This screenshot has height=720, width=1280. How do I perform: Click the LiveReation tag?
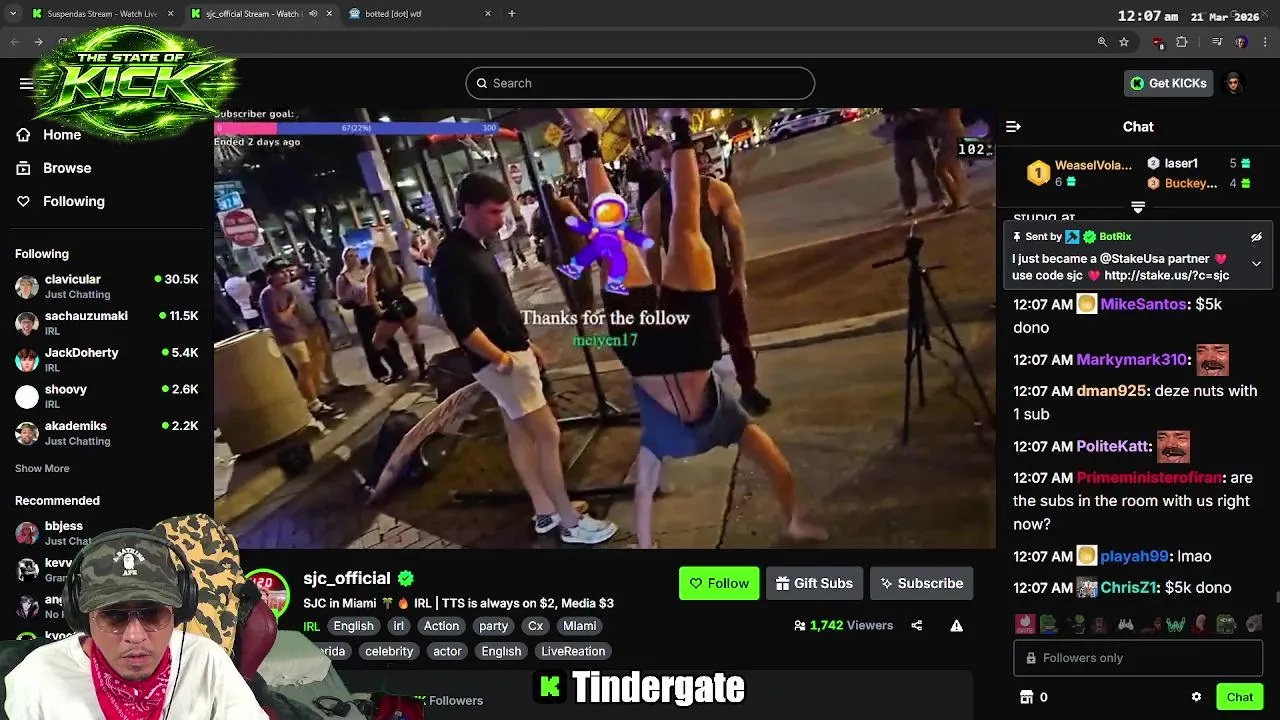point(573,651)
